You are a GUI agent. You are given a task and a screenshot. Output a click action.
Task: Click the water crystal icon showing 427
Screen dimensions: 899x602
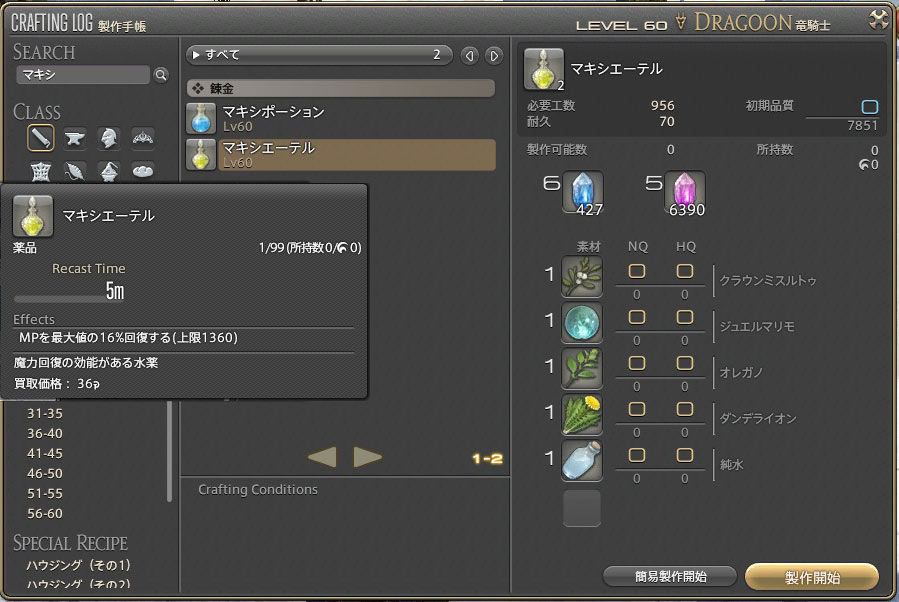(583, 191)
